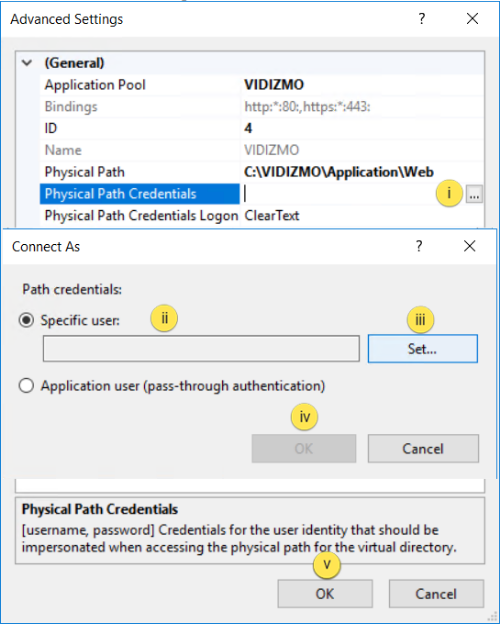Cancel the Connect As dialog
Screen dimensions: 500x624
pyautogui.click(x=423, y=448)
